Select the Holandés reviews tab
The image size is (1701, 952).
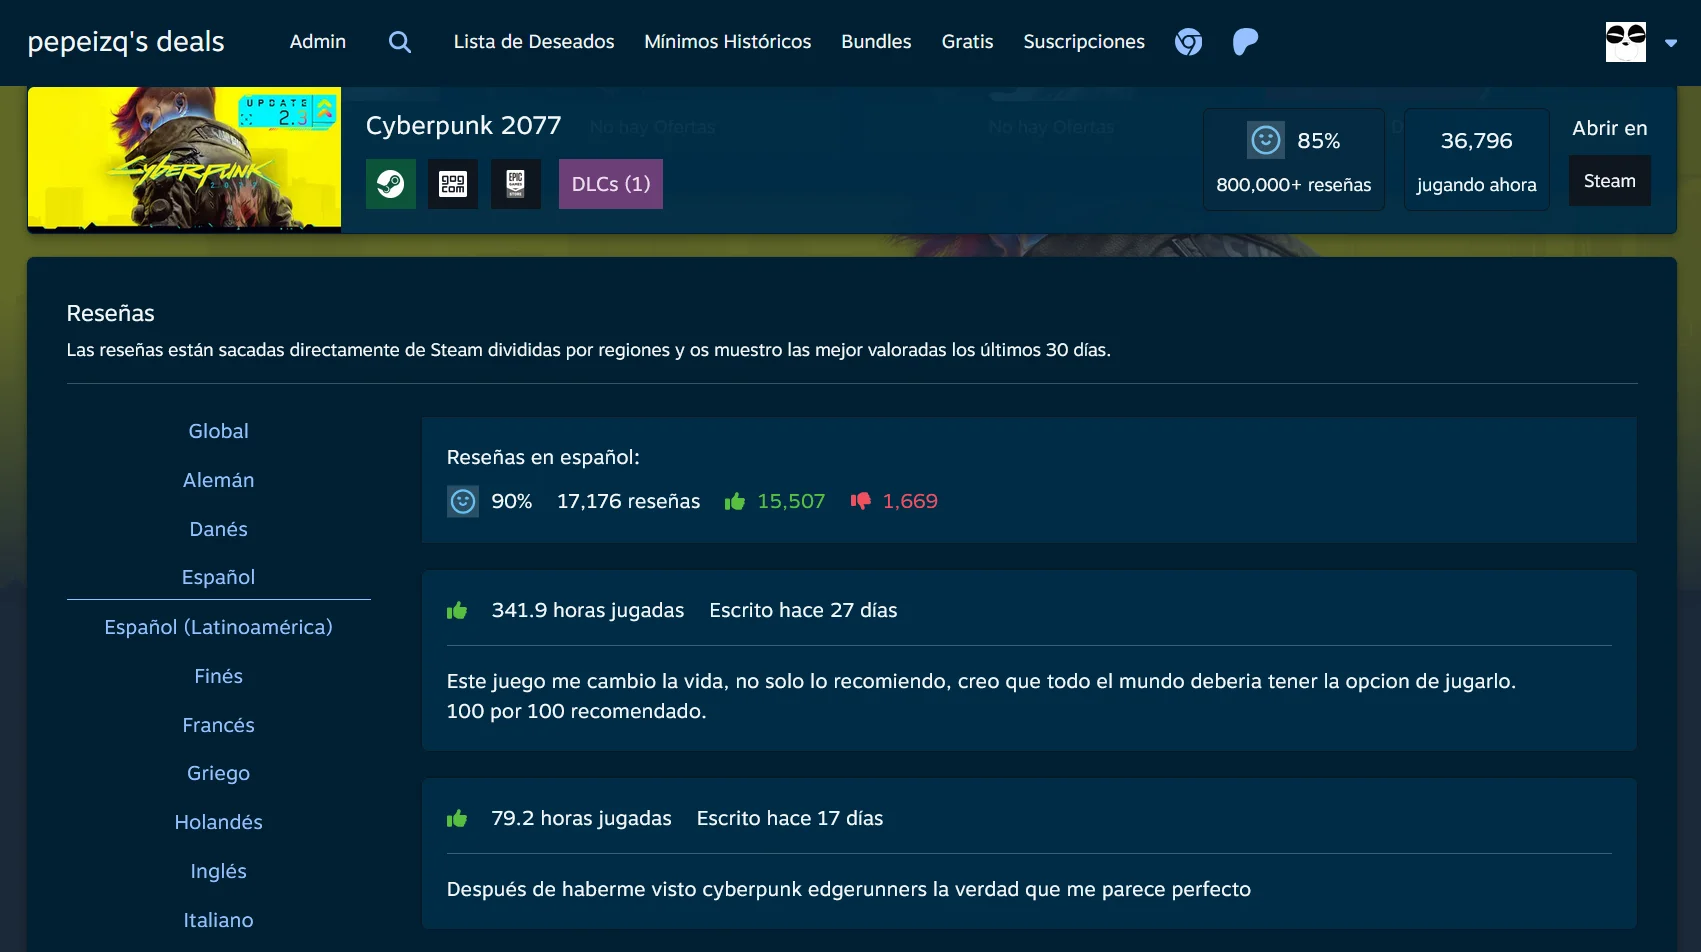tap(218, 822)
